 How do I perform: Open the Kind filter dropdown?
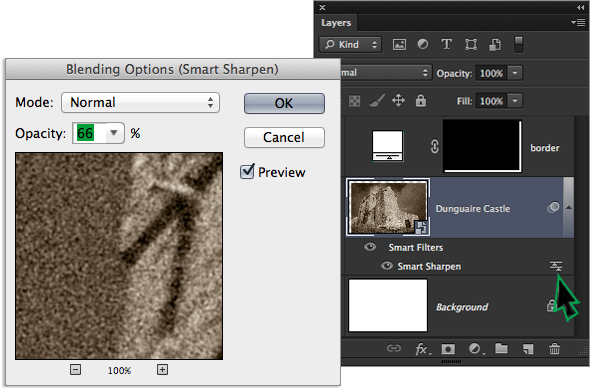pyautogui.click(x=350, y=44)
